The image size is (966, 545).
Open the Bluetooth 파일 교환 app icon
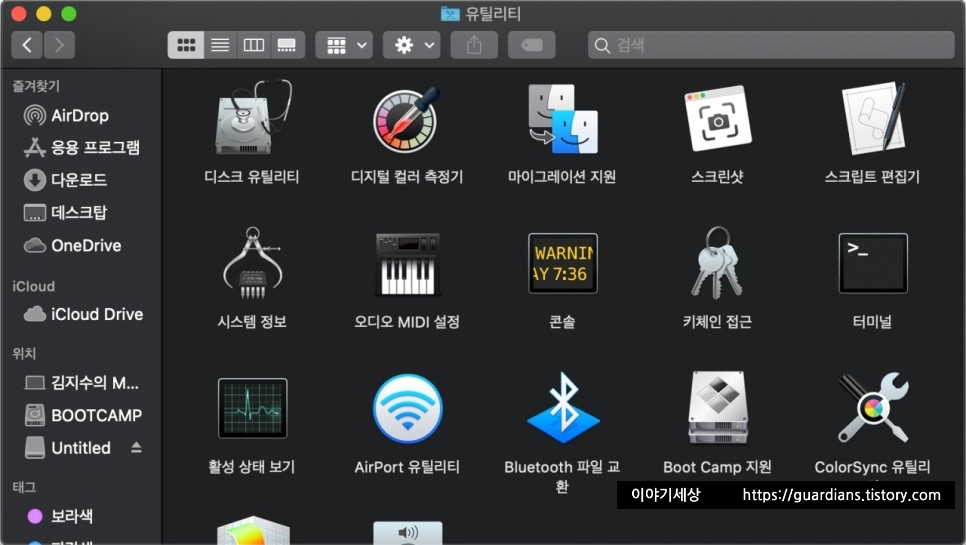tap(562, 408)
